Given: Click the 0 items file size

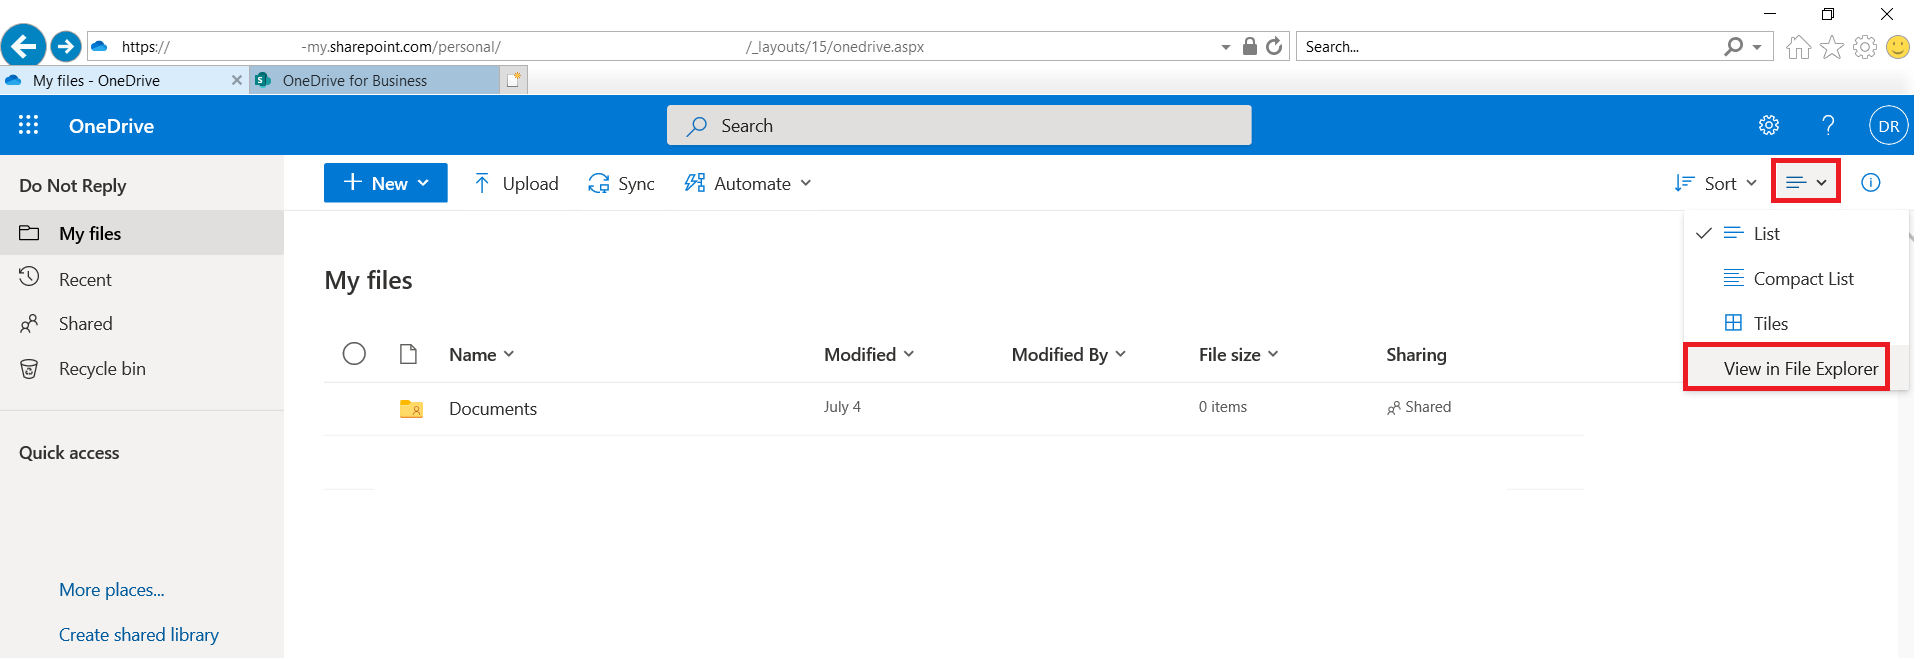Looking at the screenshot, I should pyautogui.click(x=1223, y=407).
